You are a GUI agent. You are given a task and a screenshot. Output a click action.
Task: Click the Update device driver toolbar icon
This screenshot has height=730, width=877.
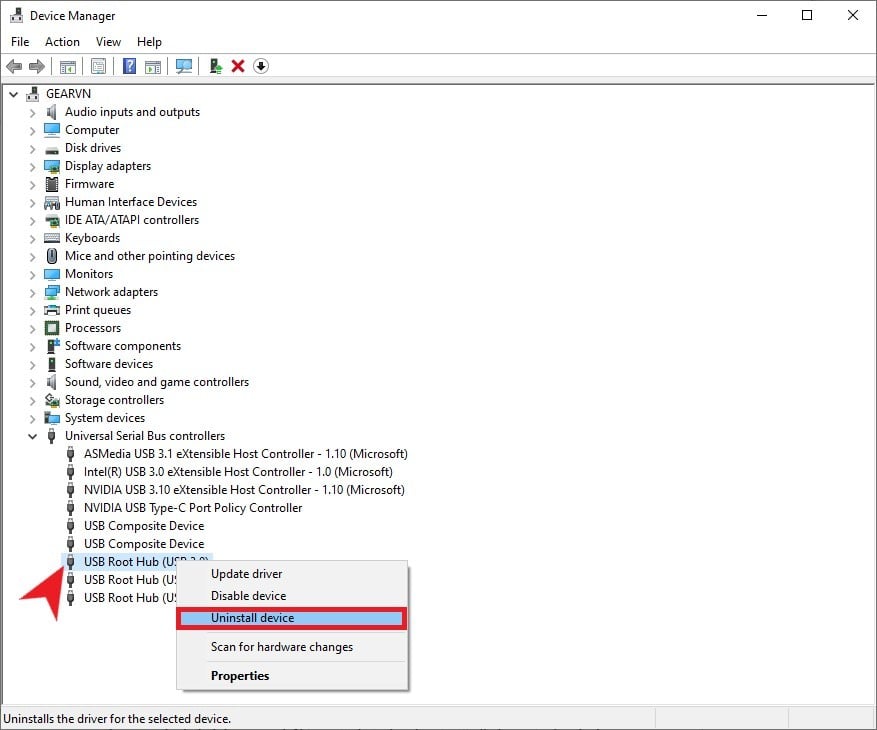pos(215,66)
